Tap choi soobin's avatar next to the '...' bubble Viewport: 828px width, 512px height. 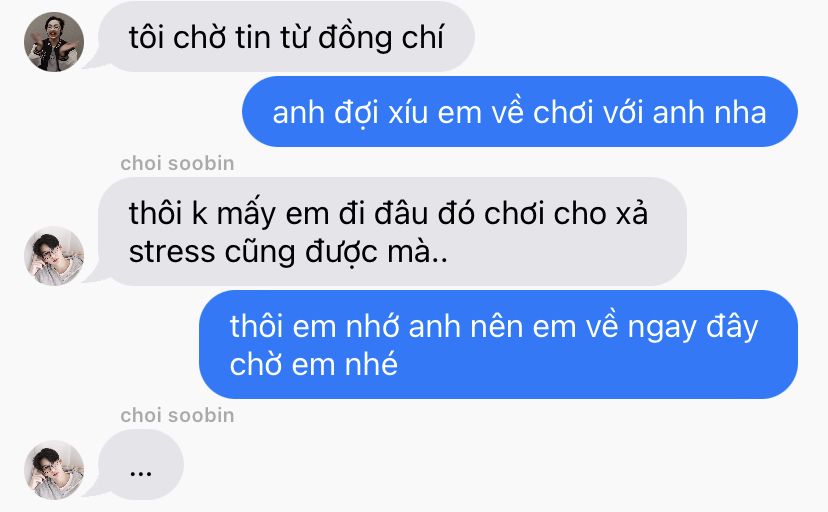[54, 470]
